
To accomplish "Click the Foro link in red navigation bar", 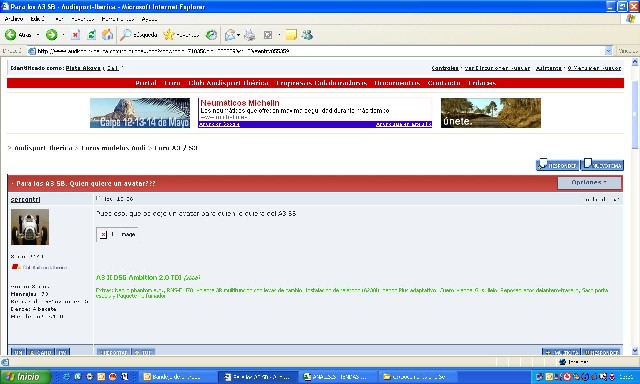I will 172,83.
